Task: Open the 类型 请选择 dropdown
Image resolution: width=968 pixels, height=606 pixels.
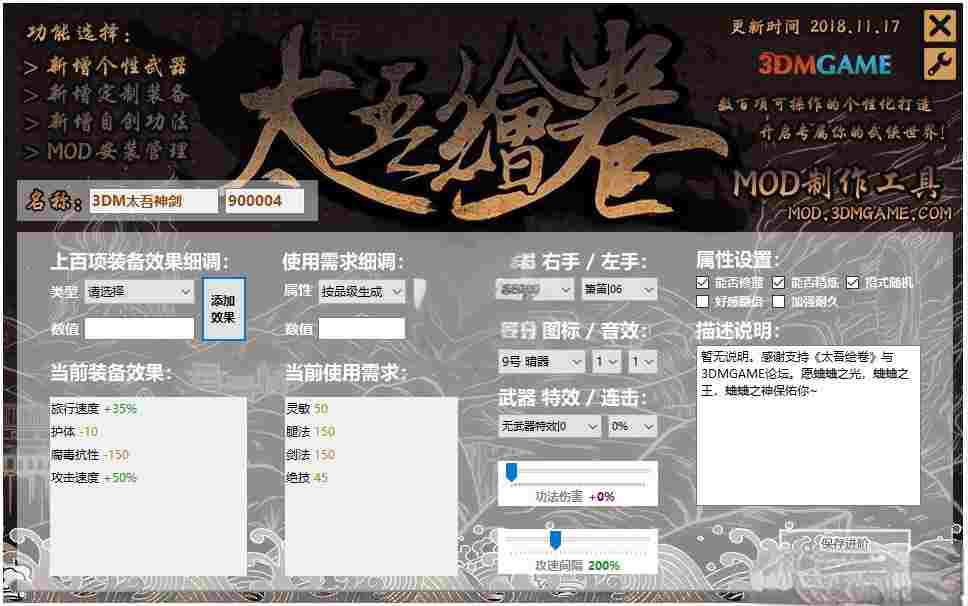Action: click(140, 291)
